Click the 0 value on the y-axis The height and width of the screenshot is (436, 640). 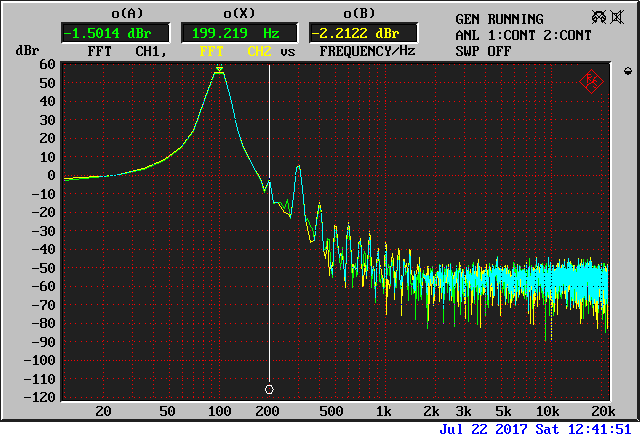point(51,175)
